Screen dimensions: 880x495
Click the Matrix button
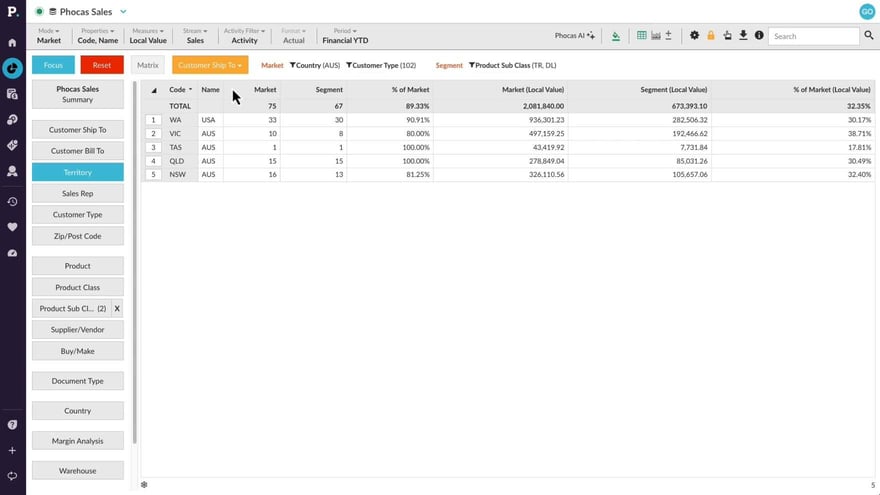(148, 65)
